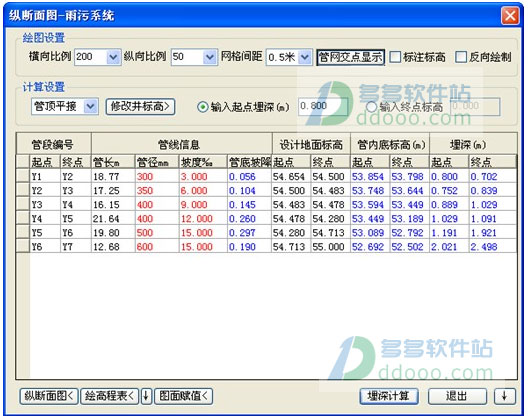This screenshot has width=528, height=419.
Task: Click the down-arrow button next to 退出
Action: tap(504, 396)
